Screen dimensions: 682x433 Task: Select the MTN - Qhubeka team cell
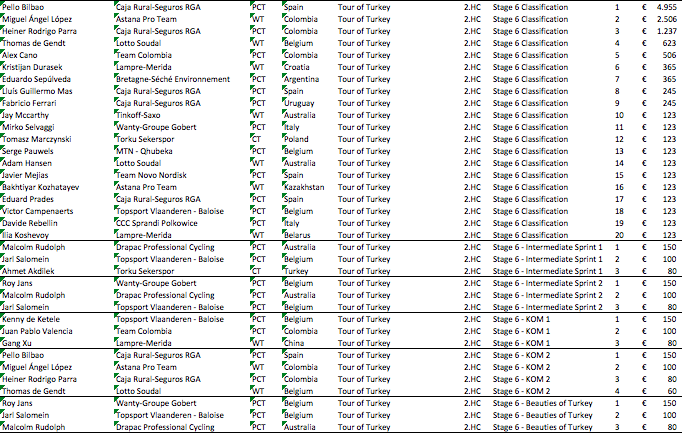click(x=144, y=151)
